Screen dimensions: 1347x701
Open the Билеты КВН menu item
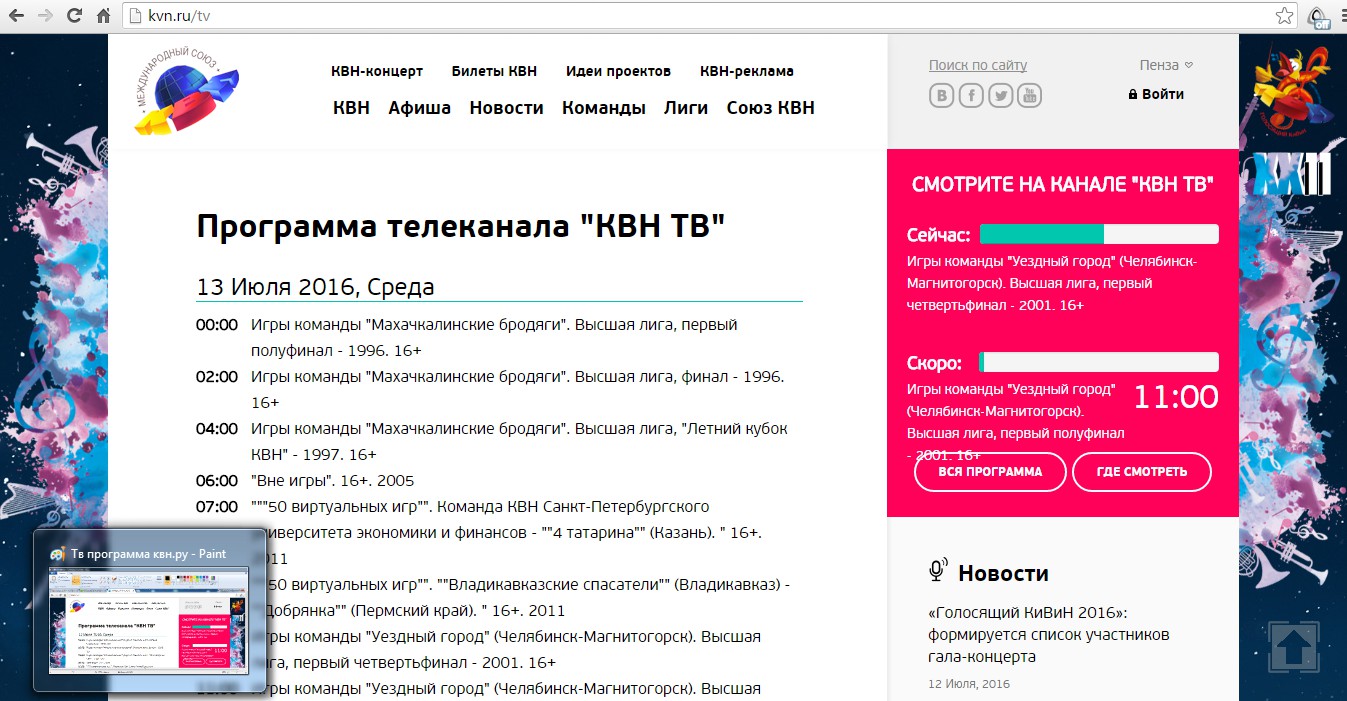click(x=494, y=71)
